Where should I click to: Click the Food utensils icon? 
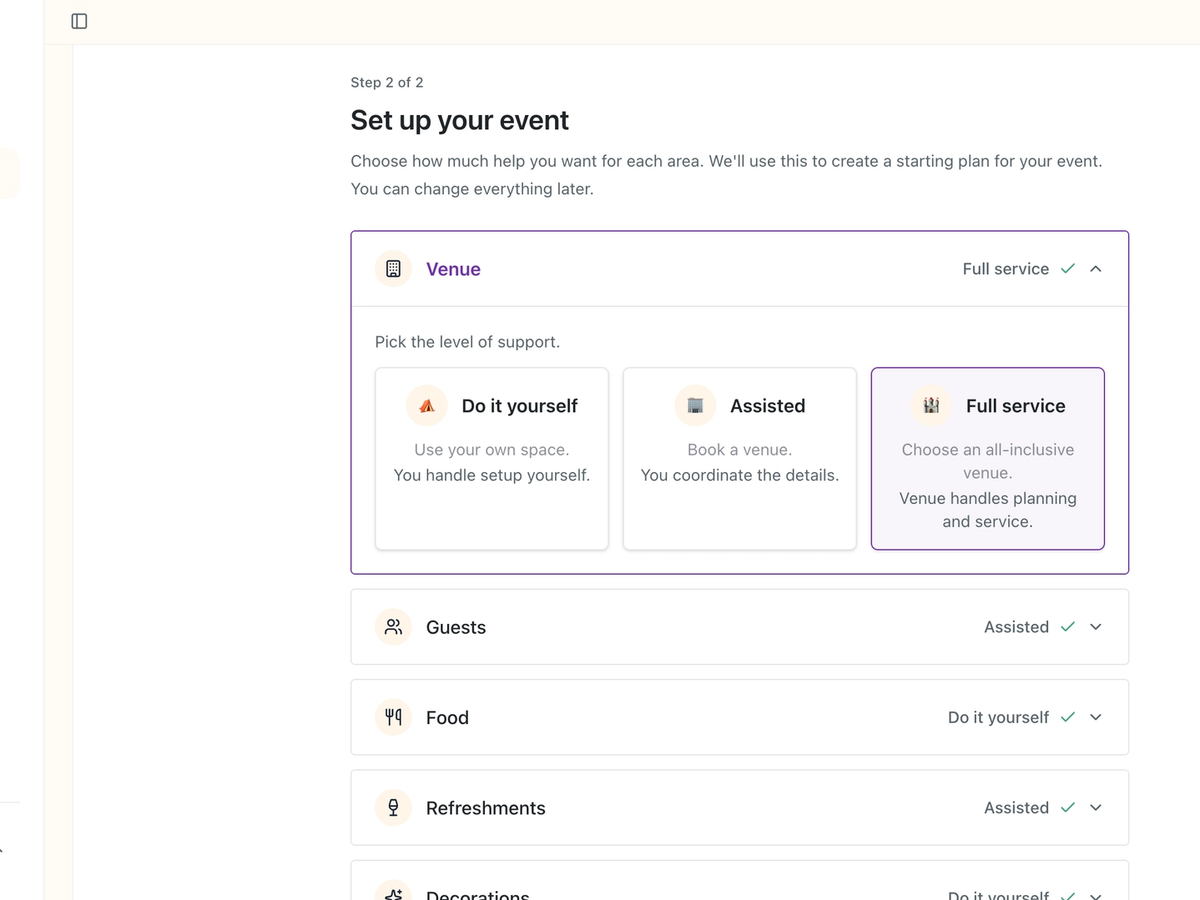(393, 717)
